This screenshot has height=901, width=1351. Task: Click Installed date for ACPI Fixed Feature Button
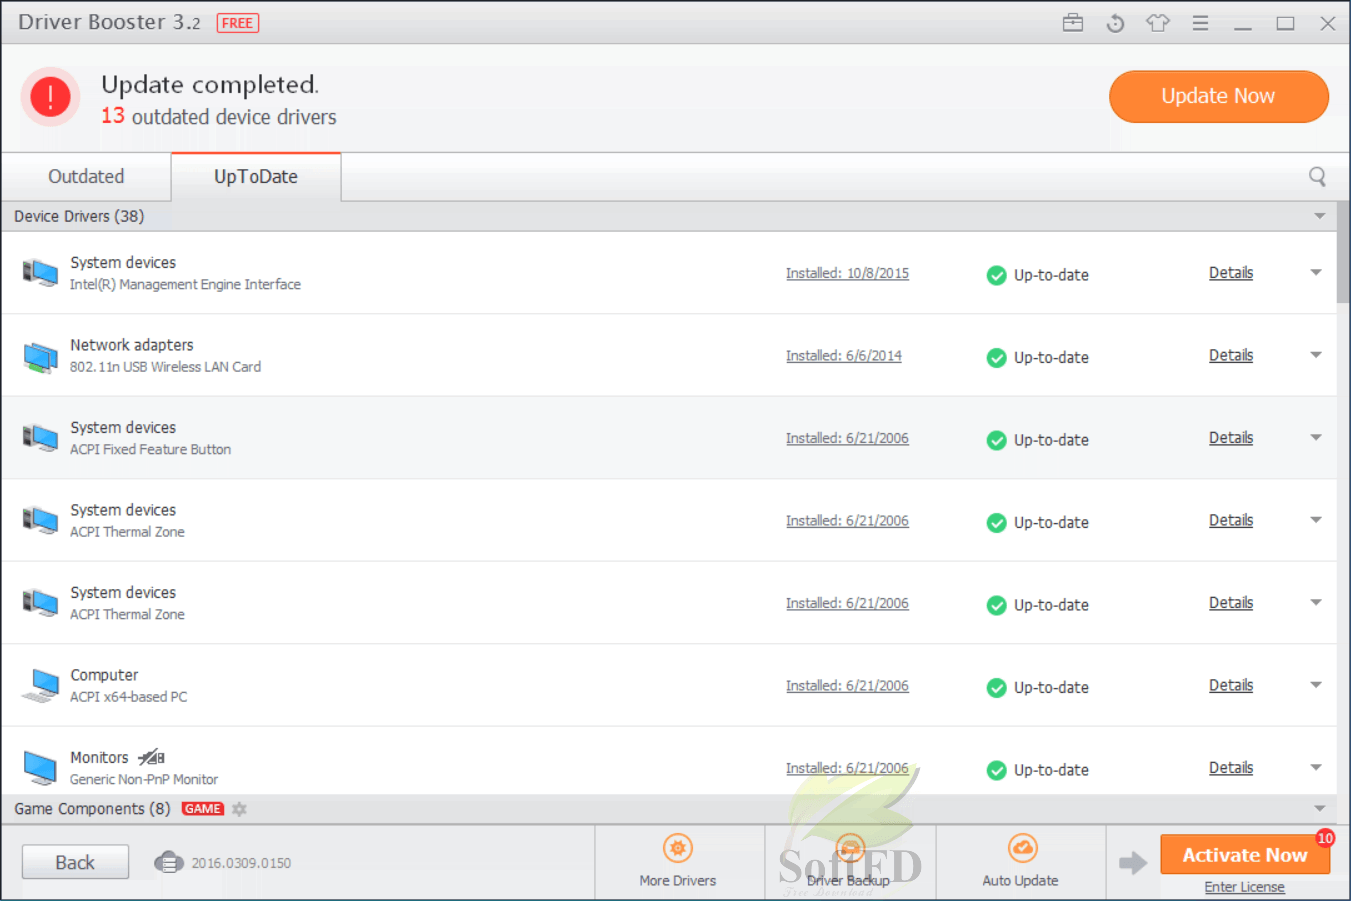click(847, 439)
